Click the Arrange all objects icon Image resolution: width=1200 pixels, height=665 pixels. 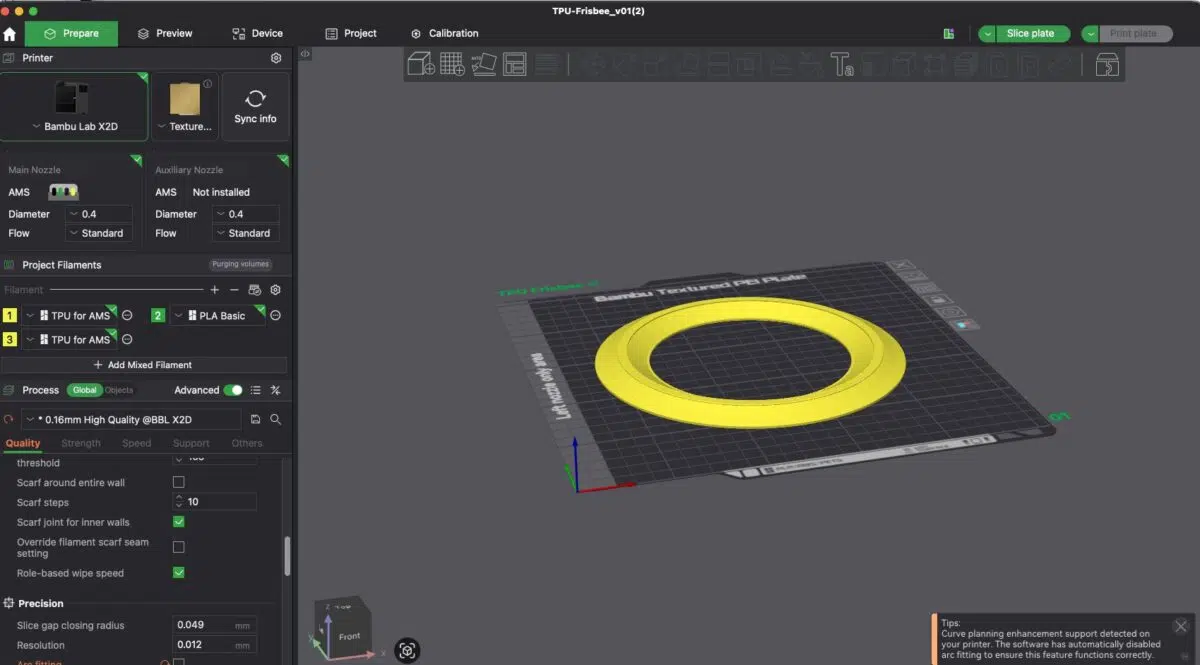515,65
